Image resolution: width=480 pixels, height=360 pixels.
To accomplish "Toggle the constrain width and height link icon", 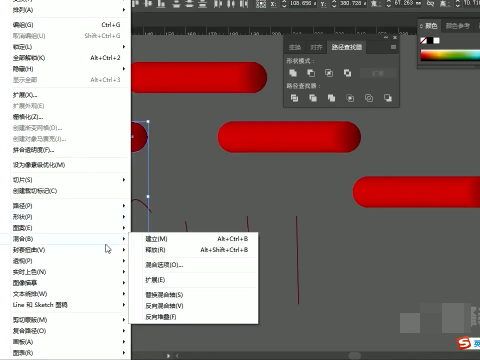I will pyautogui.click(x=430, y=4).
